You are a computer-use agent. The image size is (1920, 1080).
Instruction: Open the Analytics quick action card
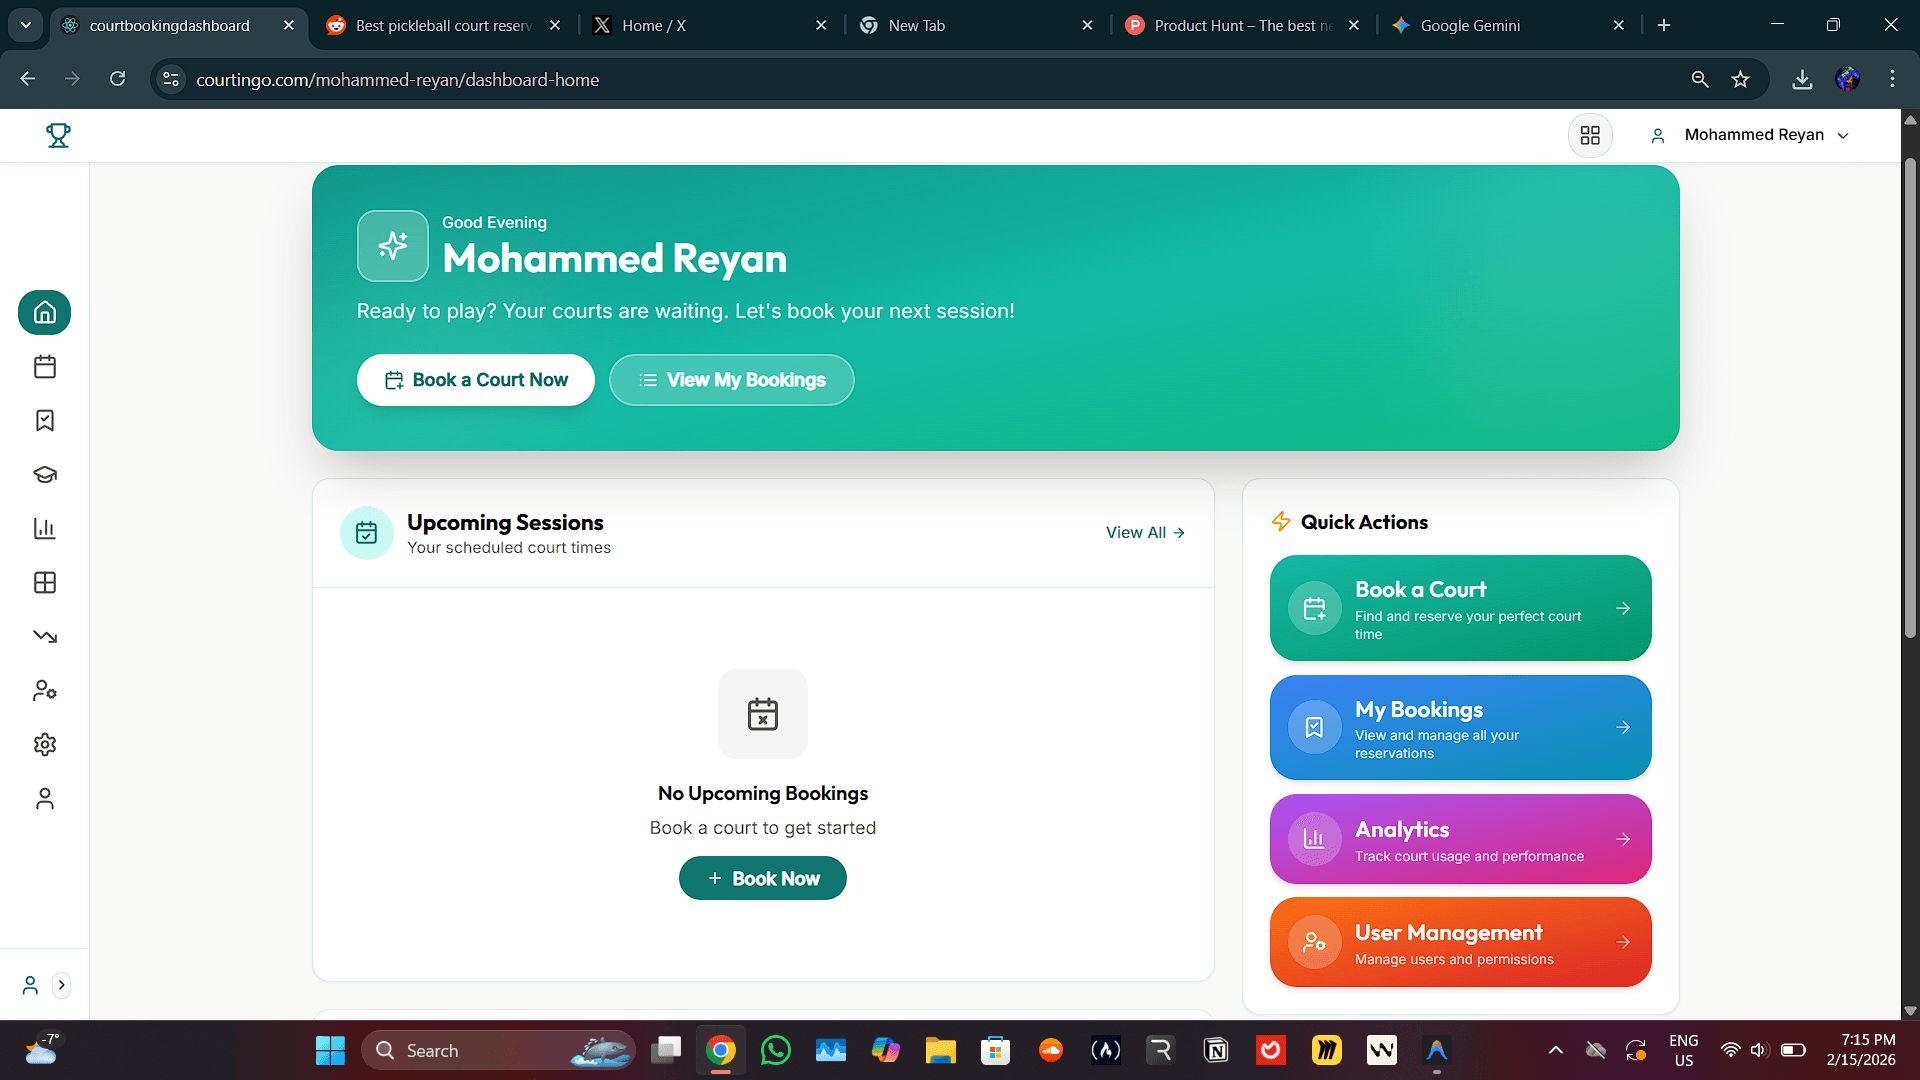pyautogui.click(x=1460, y=840)
